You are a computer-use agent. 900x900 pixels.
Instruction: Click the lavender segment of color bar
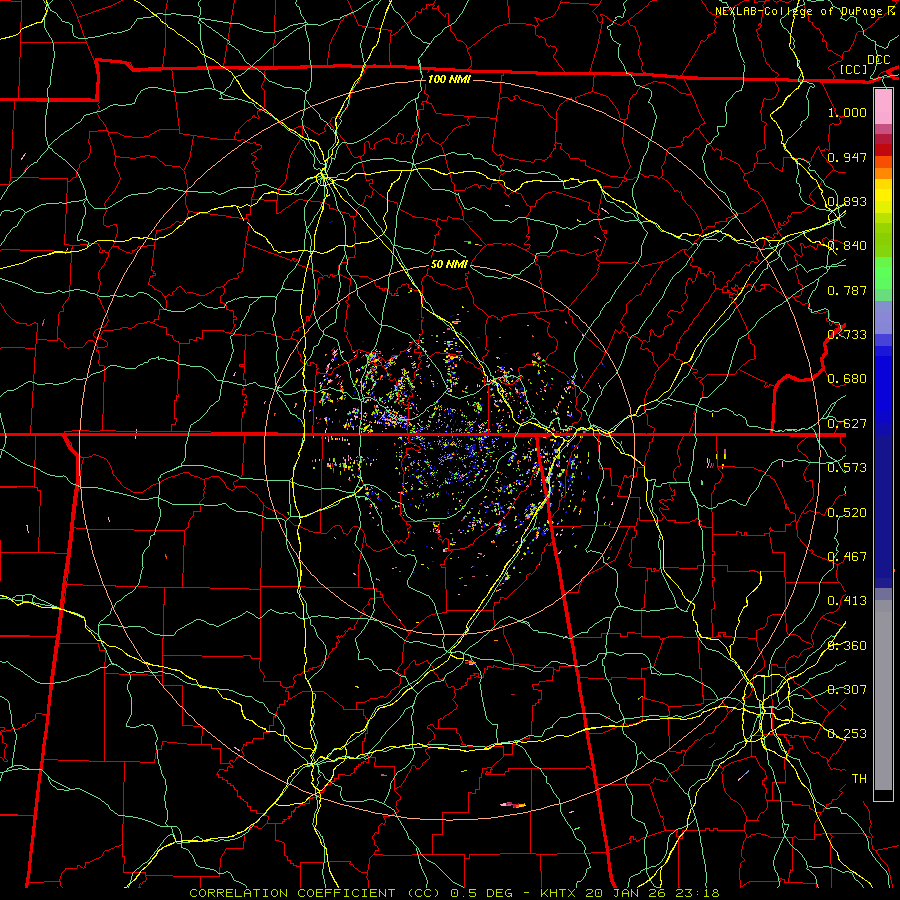883,318
